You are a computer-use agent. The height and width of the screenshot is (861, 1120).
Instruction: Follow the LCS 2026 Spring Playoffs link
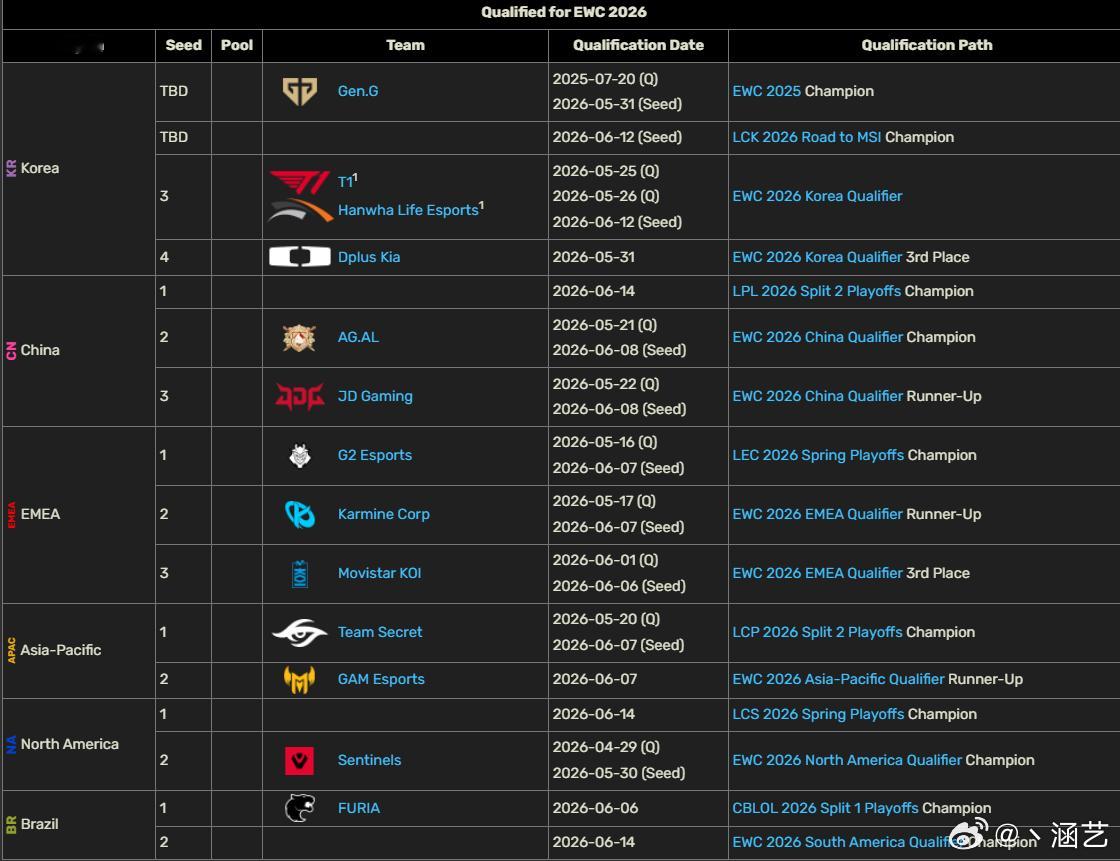pos(818,715)
